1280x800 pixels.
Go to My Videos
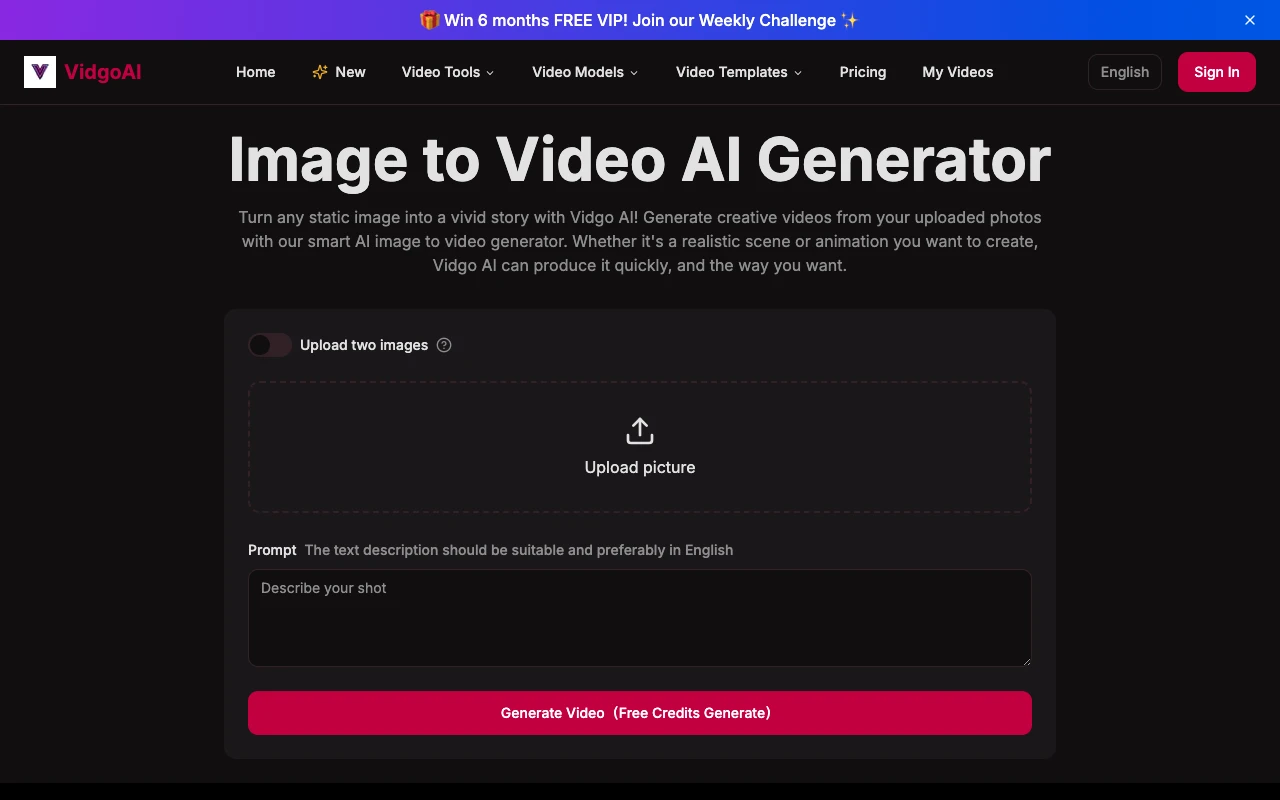point(957,72)
